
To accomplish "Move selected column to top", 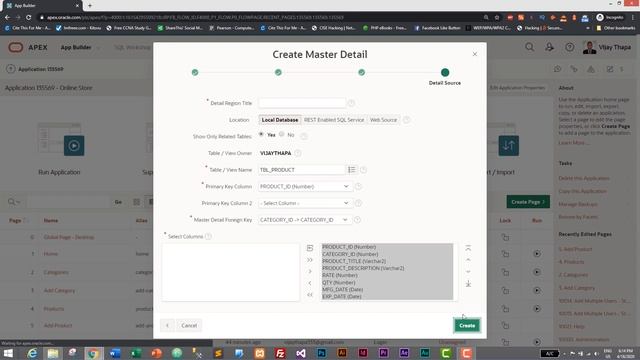I will pos(468,248).
